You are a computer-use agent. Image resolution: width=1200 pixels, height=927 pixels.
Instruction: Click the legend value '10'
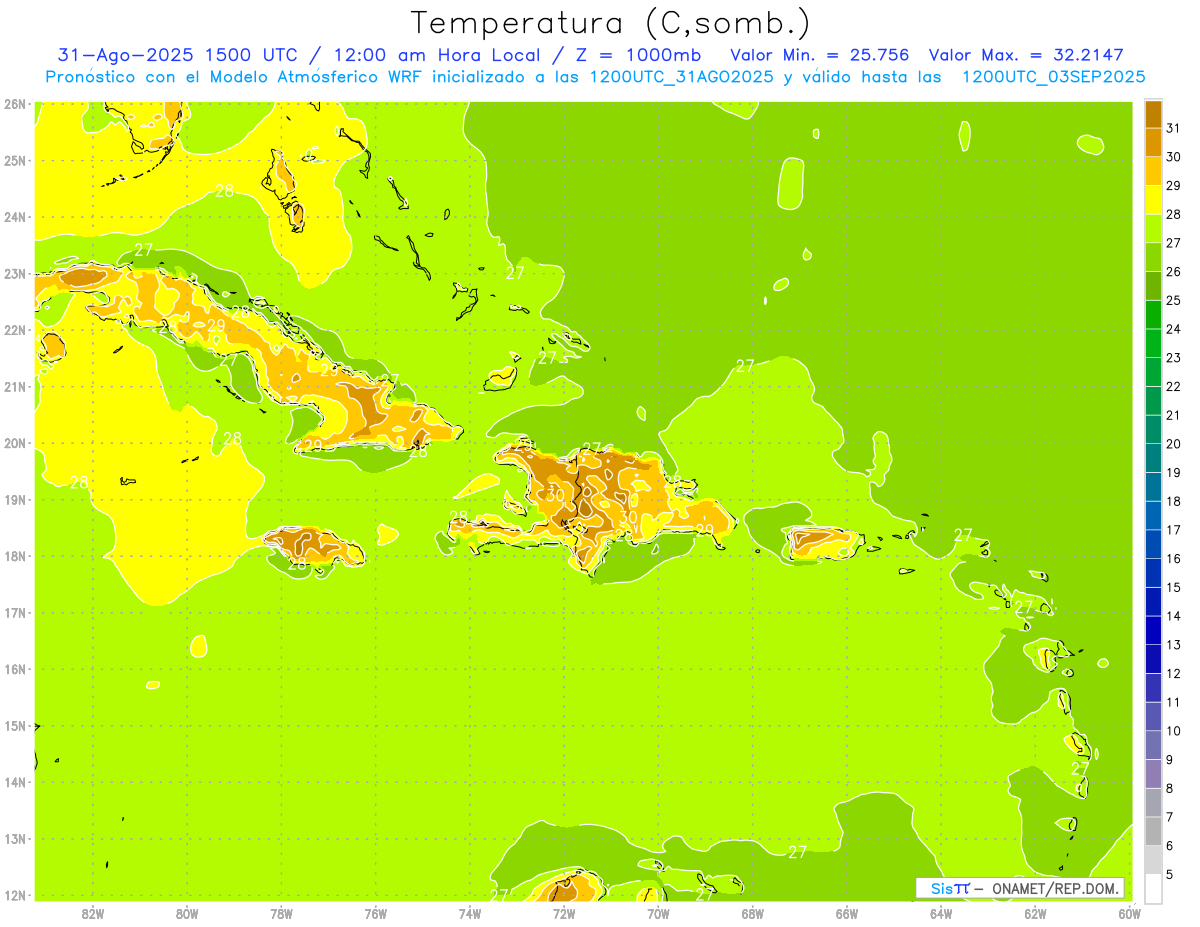(1173, 731)
